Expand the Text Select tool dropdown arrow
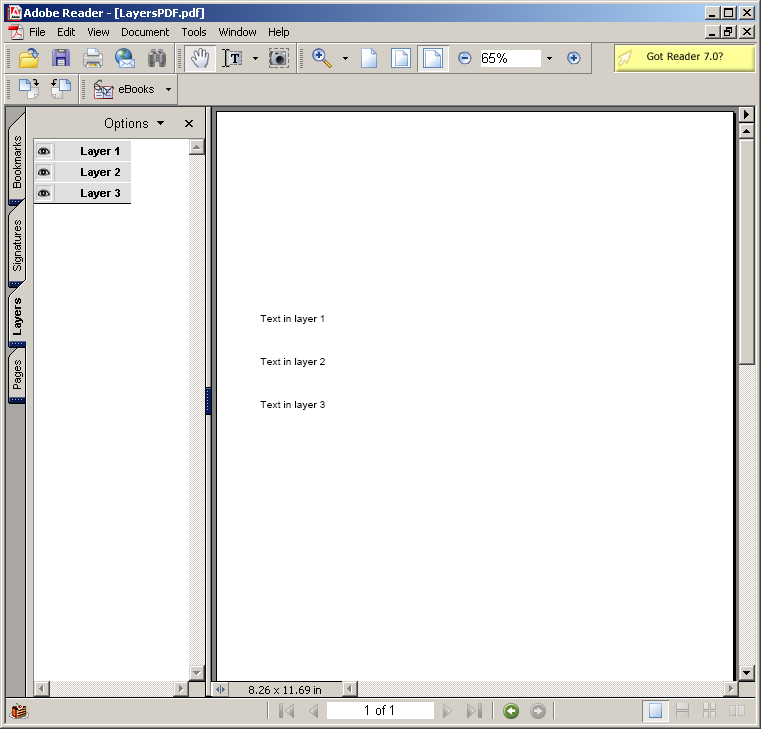The width and height of the screenshot is (761, 729). (255, 58)
